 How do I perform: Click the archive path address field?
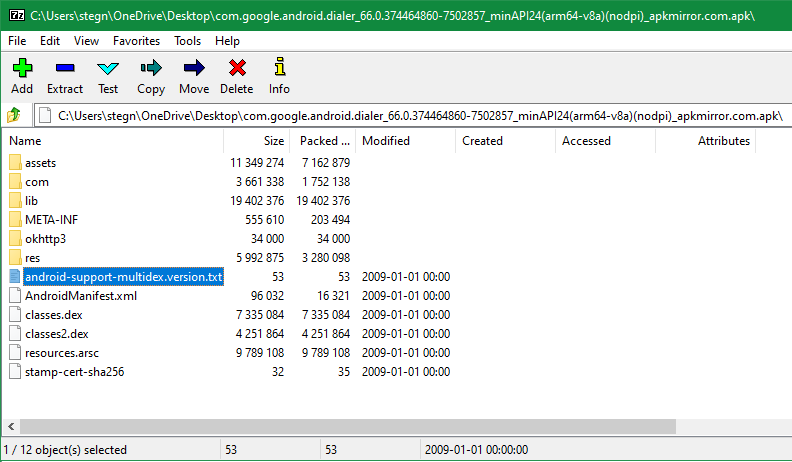coord(412,116)
